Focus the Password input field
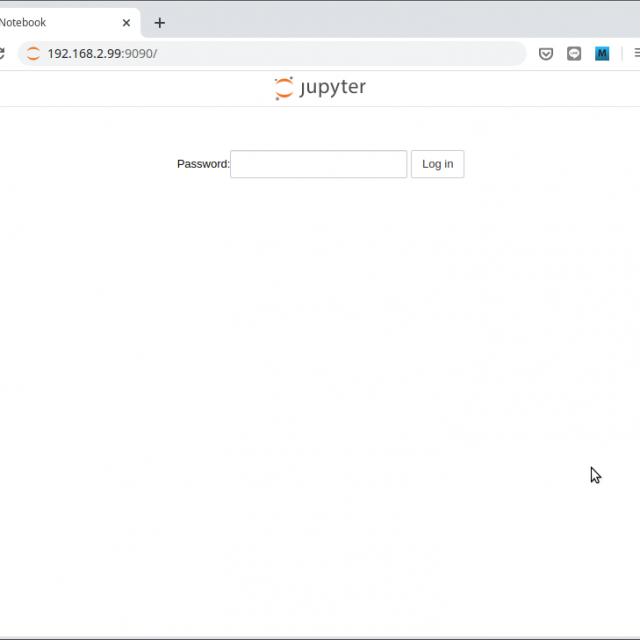Screen dimensions: 640x640 [x=318, y=164]
